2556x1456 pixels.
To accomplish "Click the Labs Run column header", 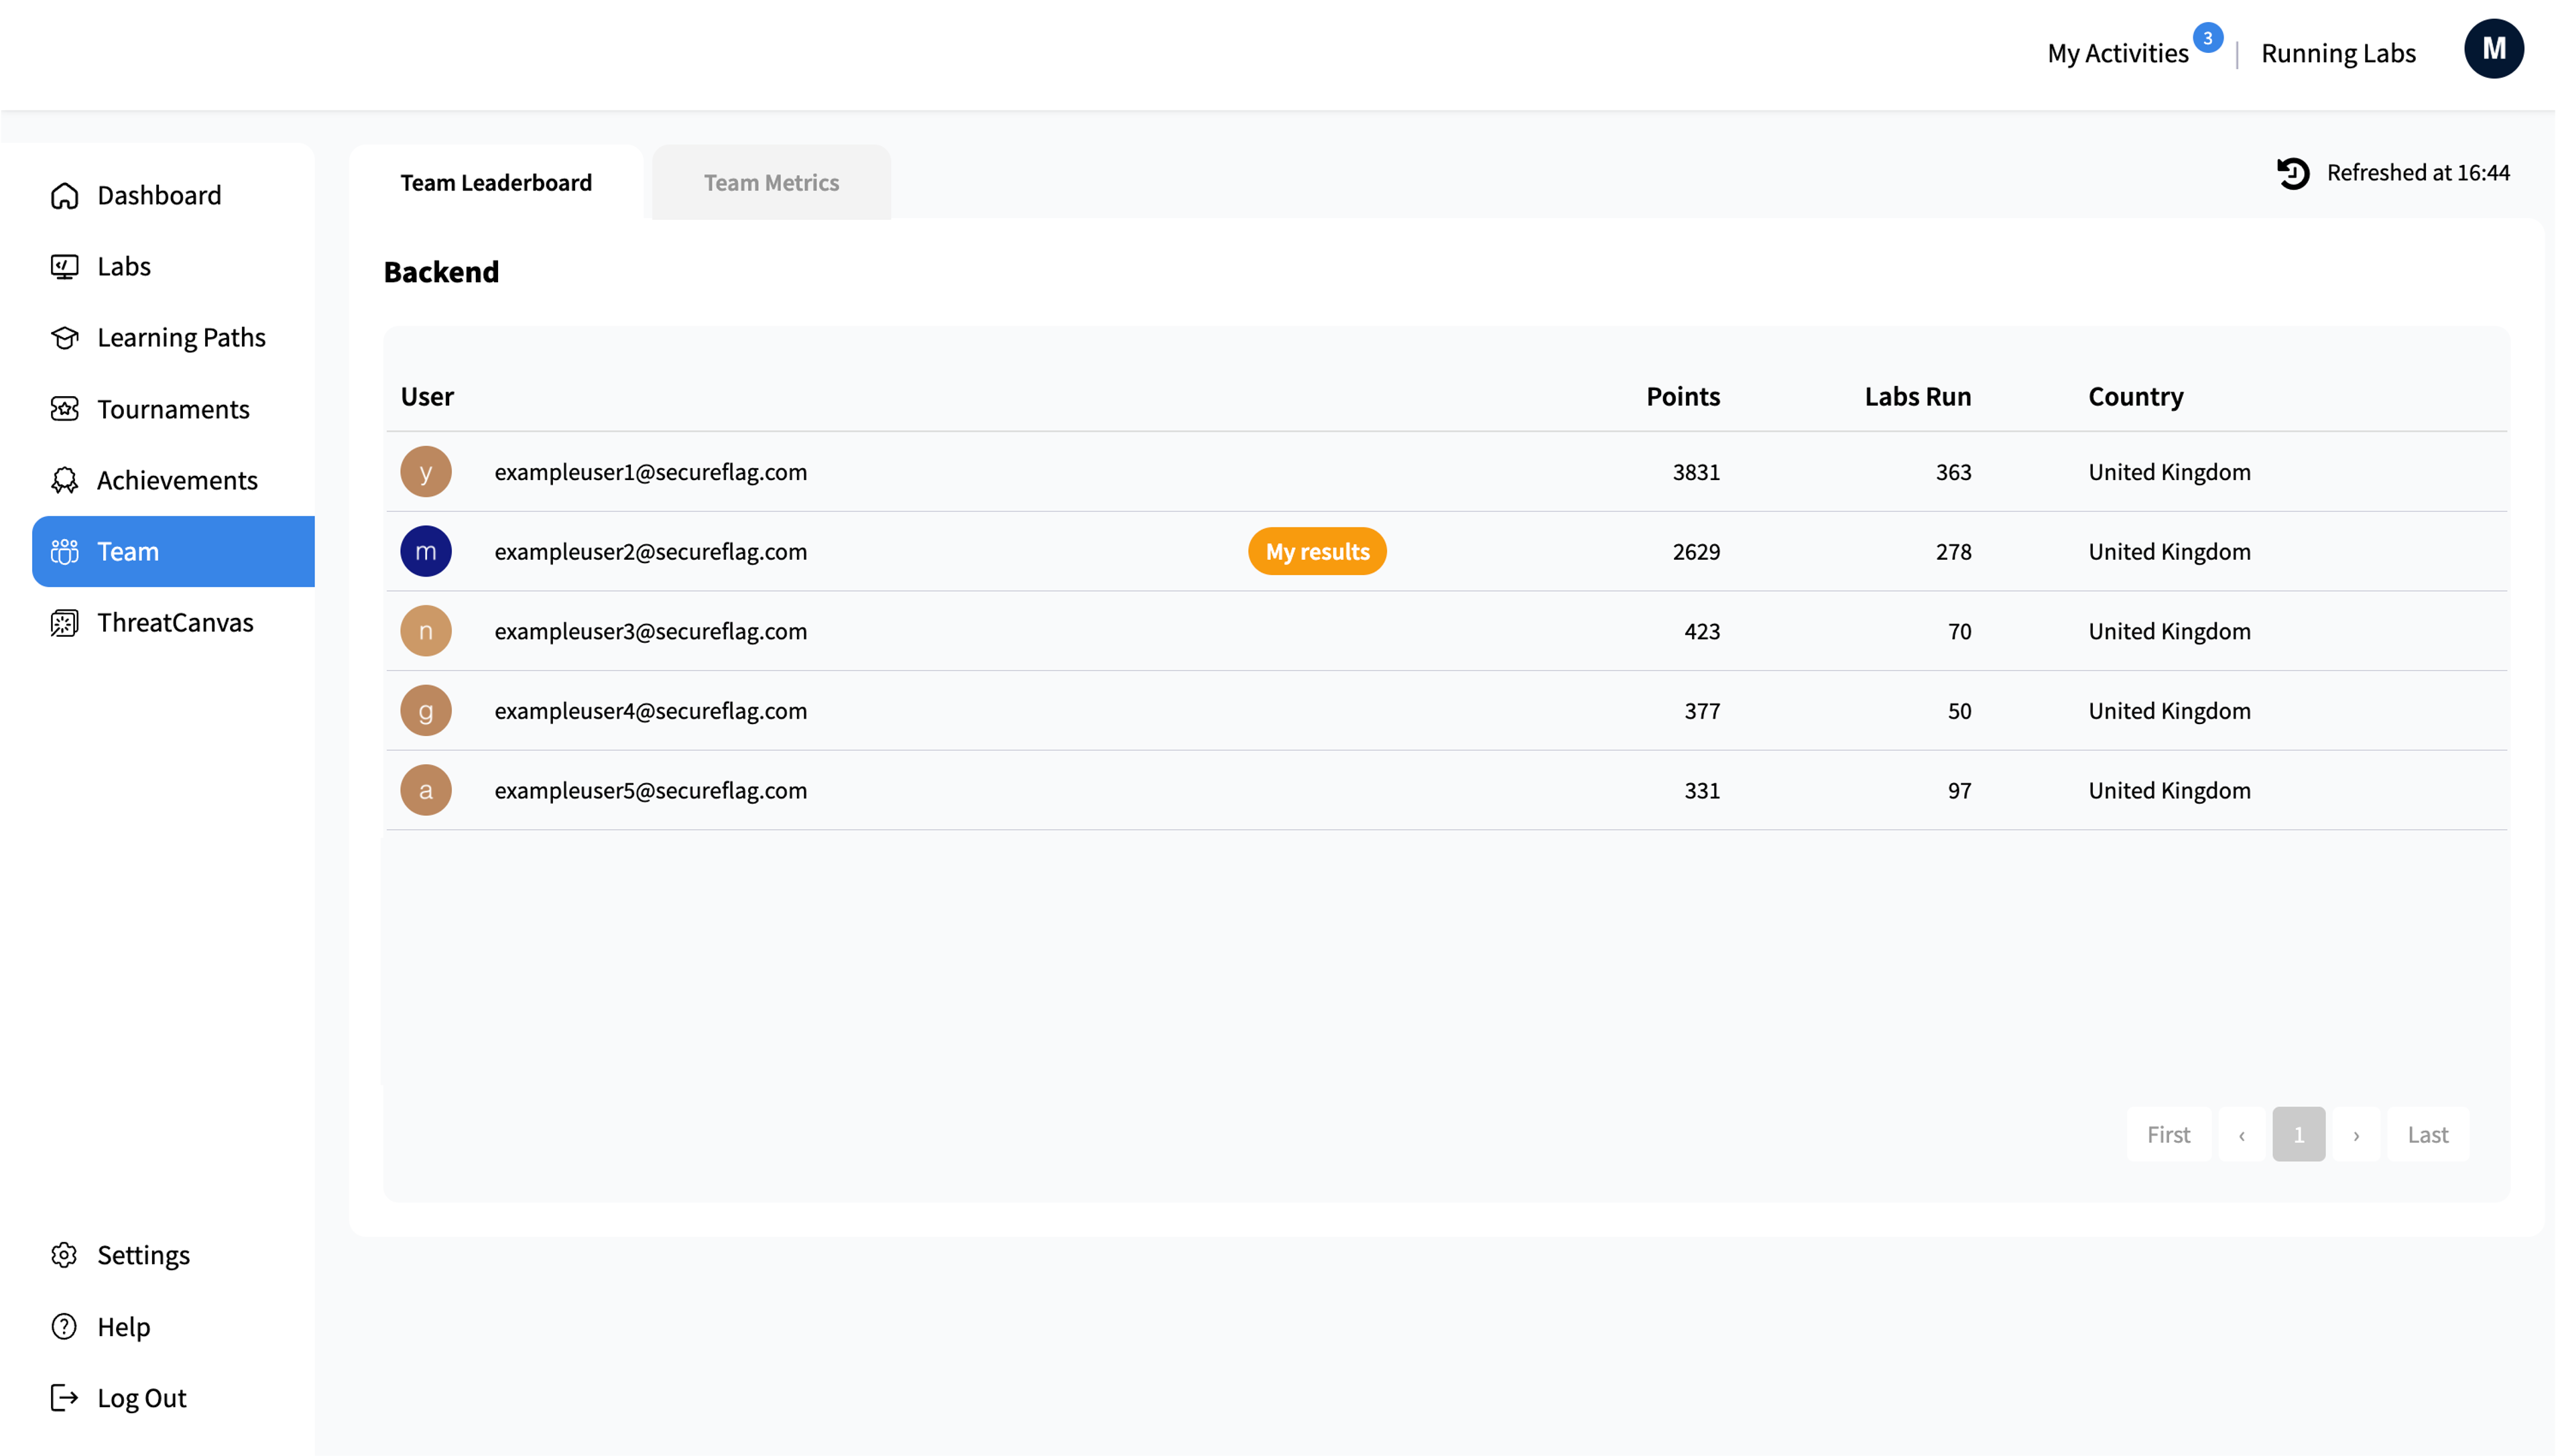I will point(1918,397).
